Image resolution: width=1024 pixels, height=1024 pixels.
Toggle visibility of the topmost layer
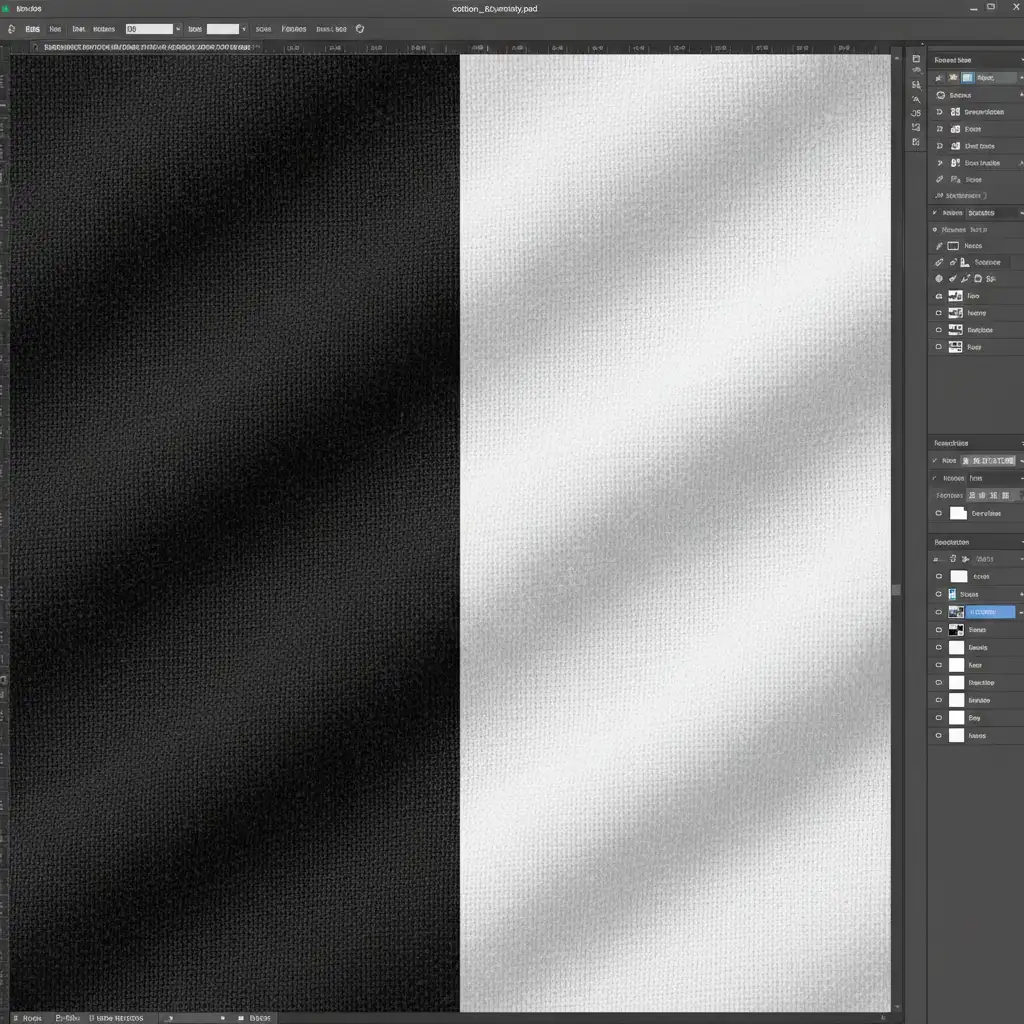[938, 577]
